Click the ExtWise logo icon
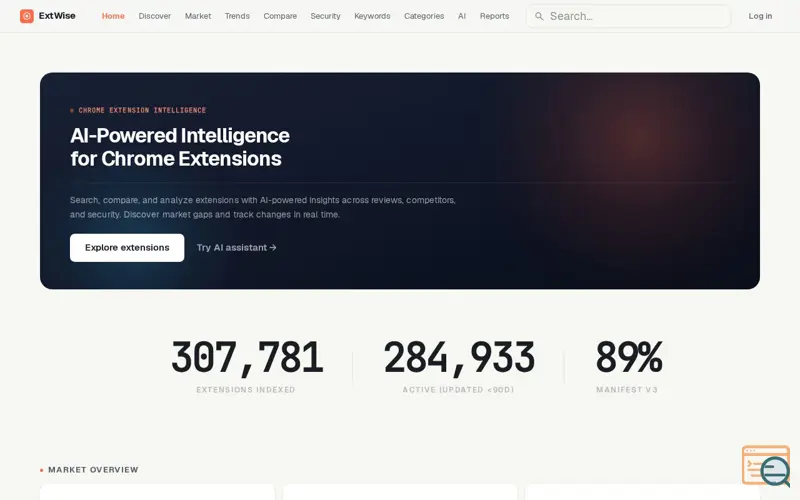The width and height of the screenshot is (800, 500). pos(27,16)
